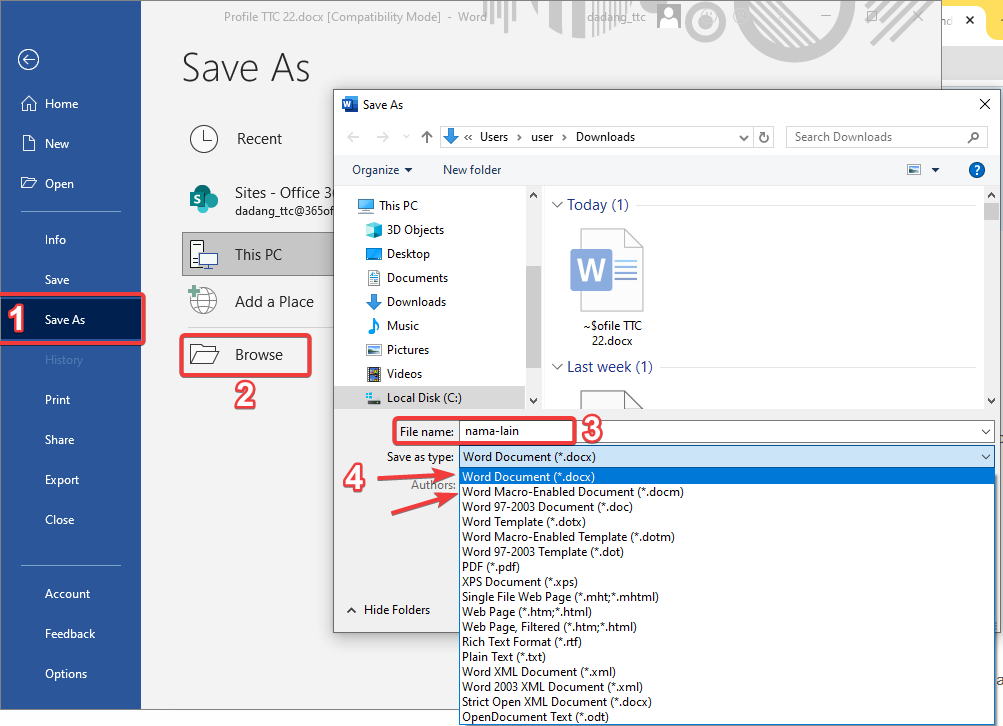The height and width of the screenshot is (726, 1003).
Task: Click into the File name field
Action: (515, 431)
